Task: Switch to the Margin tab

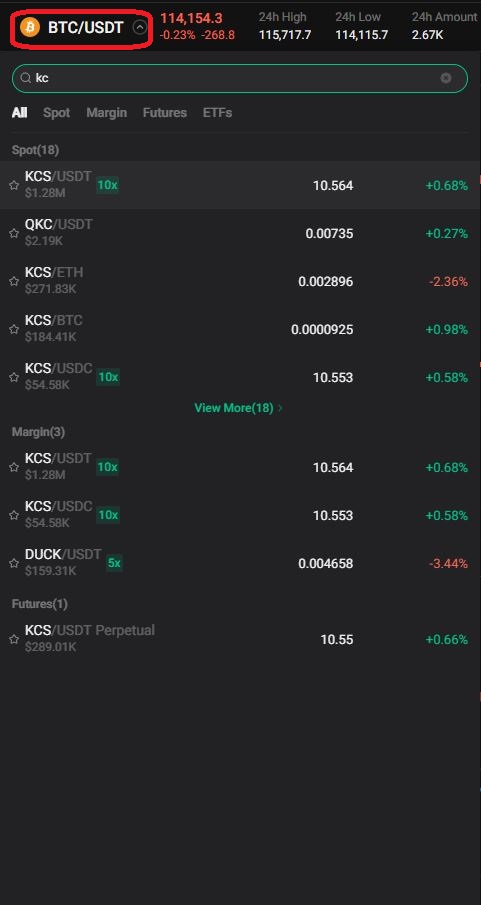Action: click(x=106, y=113)
